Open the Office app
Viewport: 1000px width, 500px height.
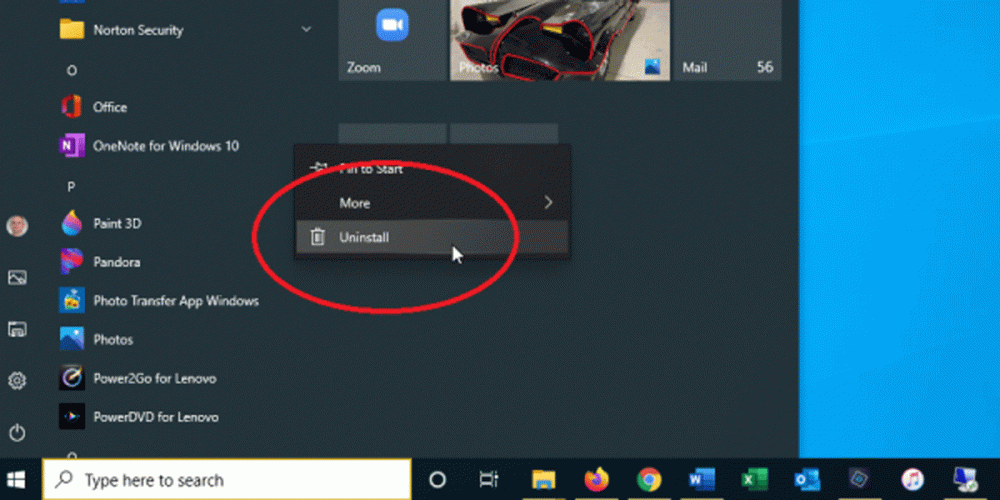pos(109,107)
